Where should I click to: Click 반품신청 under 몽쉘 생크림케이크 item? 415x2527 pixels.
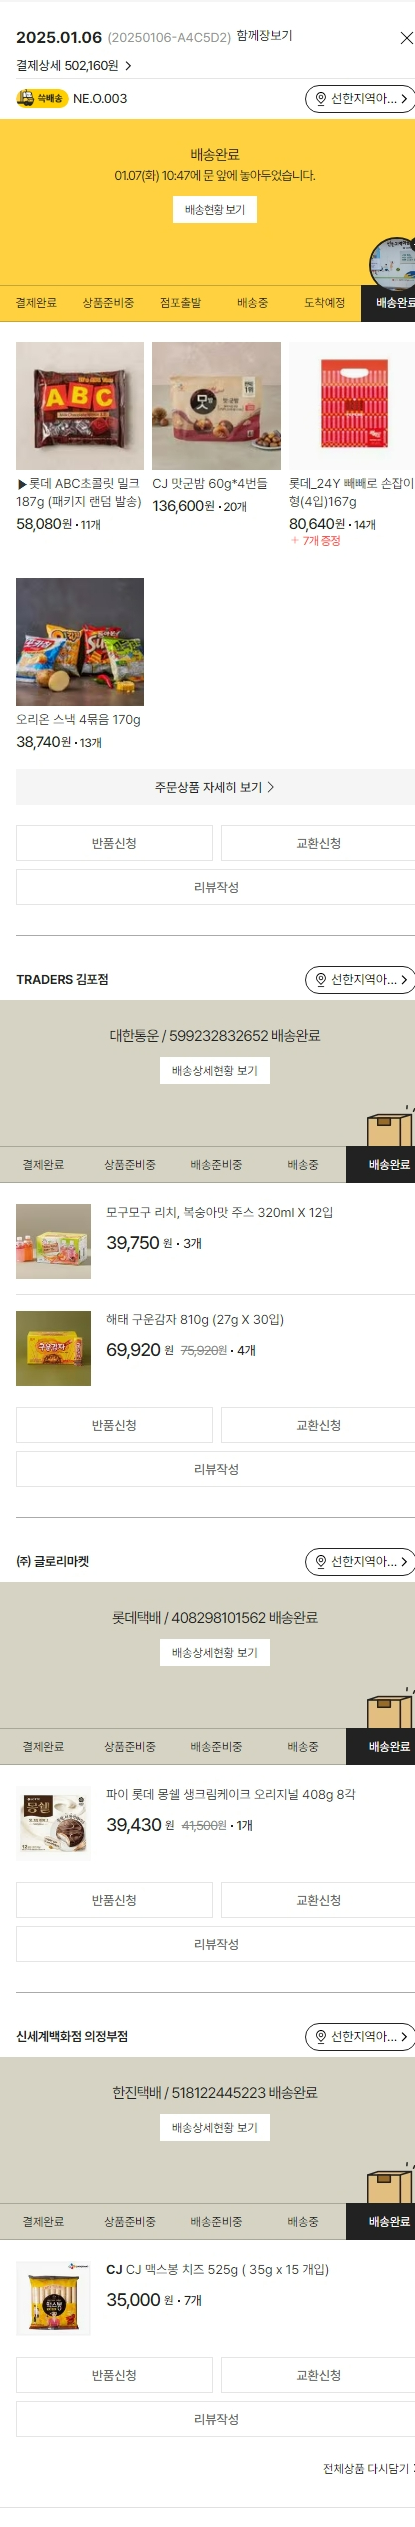point(114,1900)
